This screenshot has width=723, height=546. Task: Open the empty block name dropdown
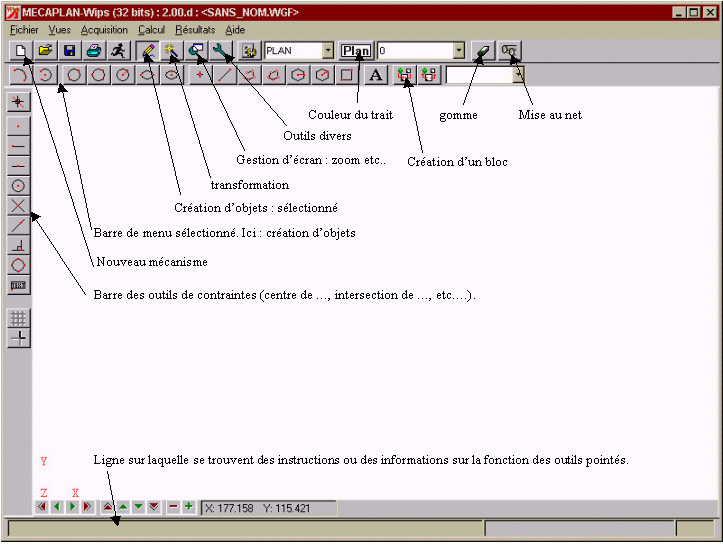[519, 75]
